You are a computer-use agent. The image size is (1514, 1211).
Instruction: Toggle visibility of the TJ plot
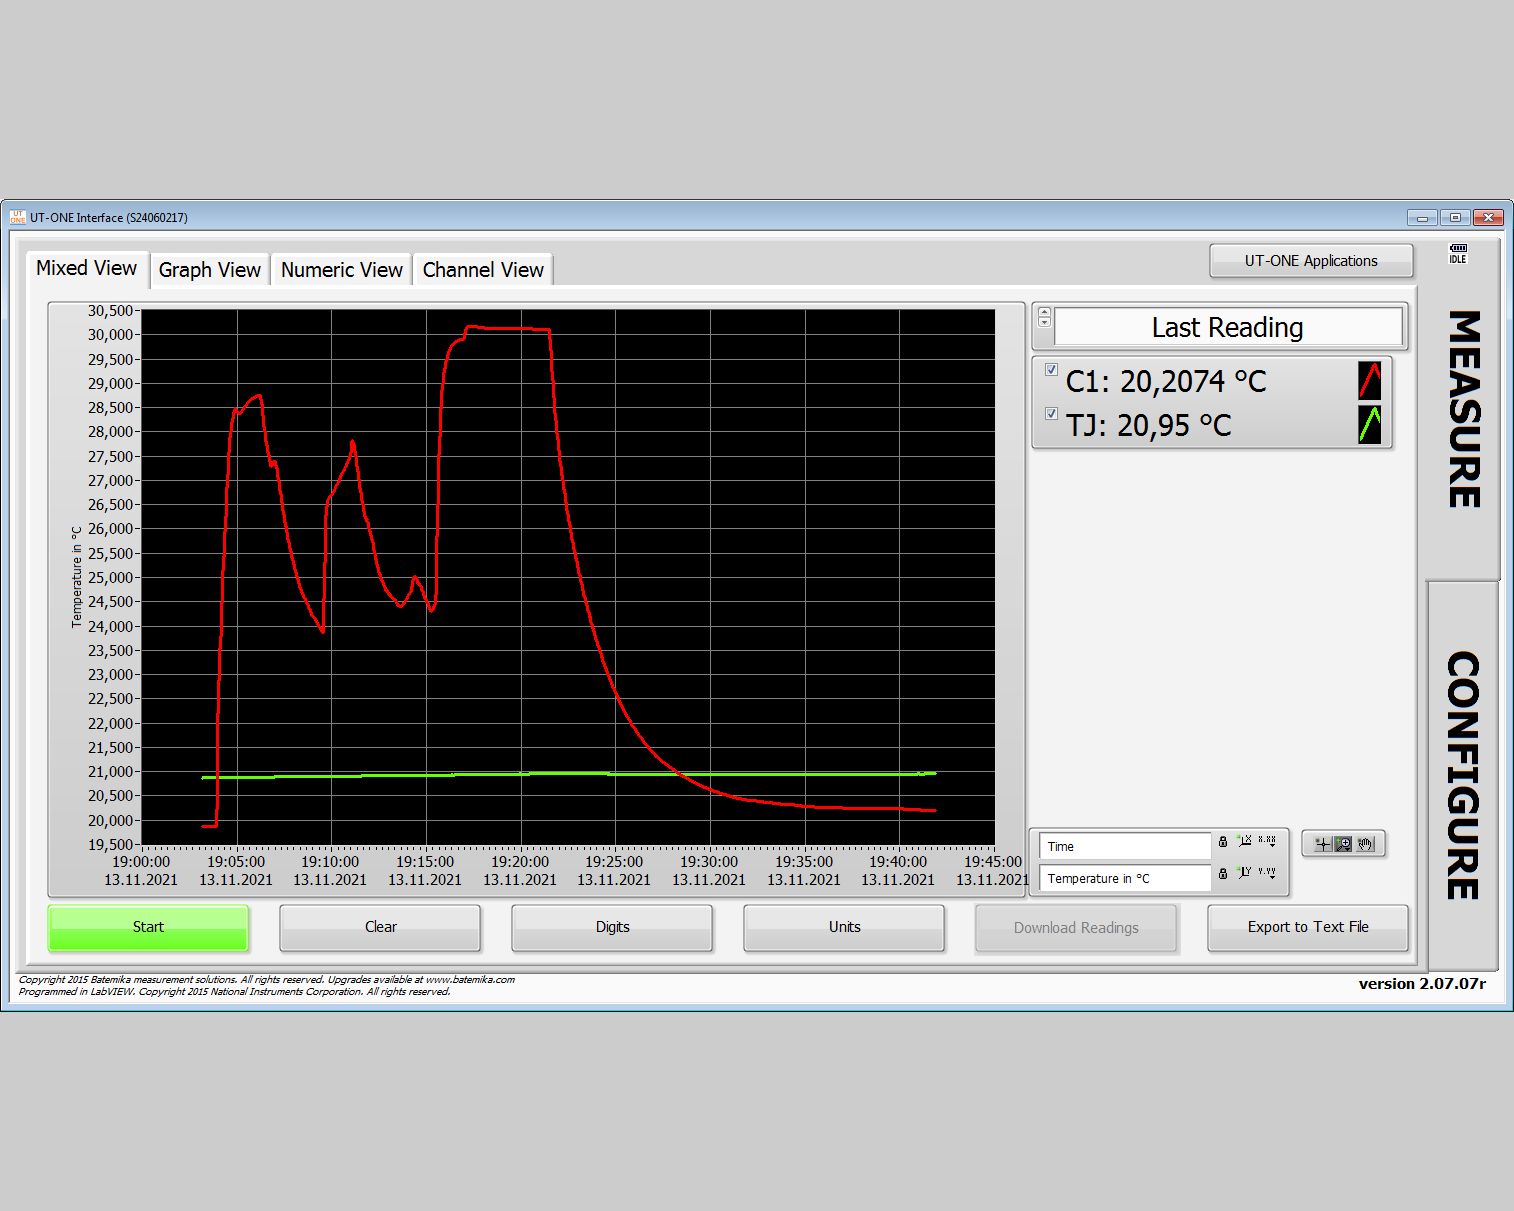[x=1051, y=413]
